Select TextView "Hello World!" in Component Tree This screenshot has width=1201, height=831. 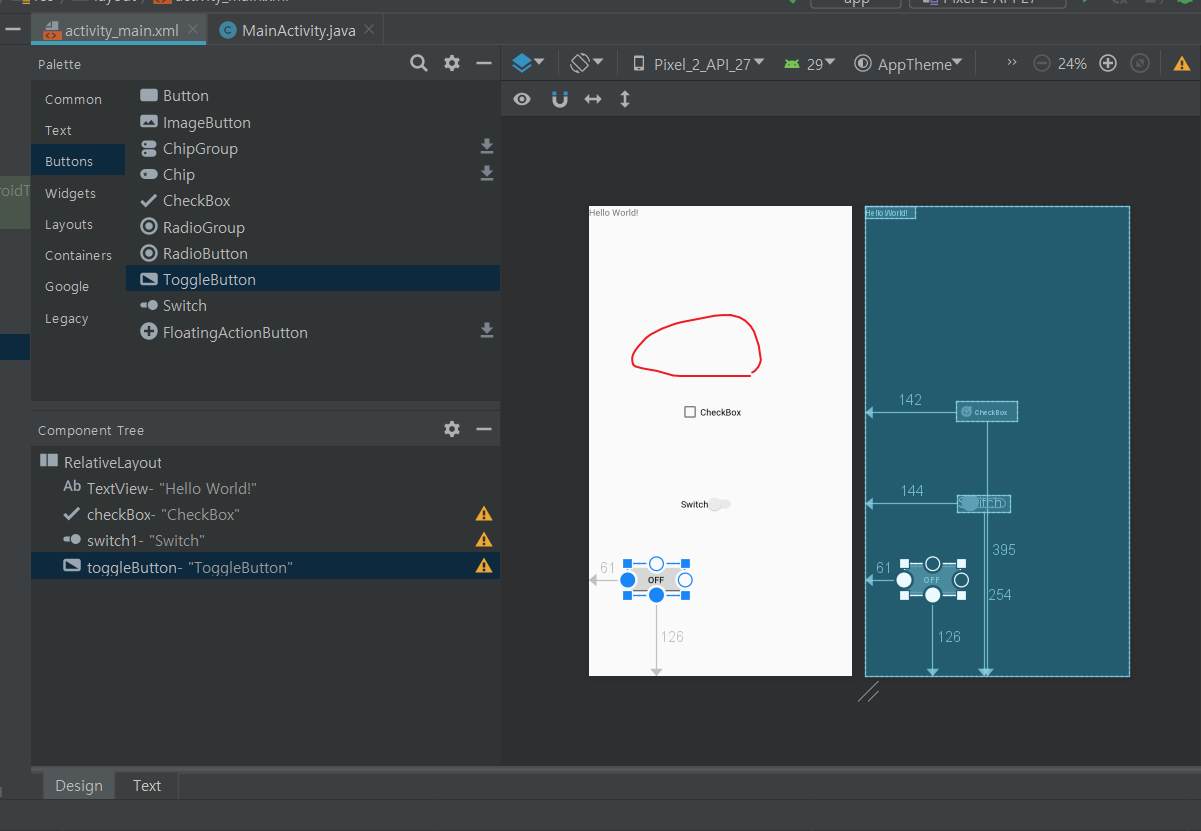tap(266, 488)
